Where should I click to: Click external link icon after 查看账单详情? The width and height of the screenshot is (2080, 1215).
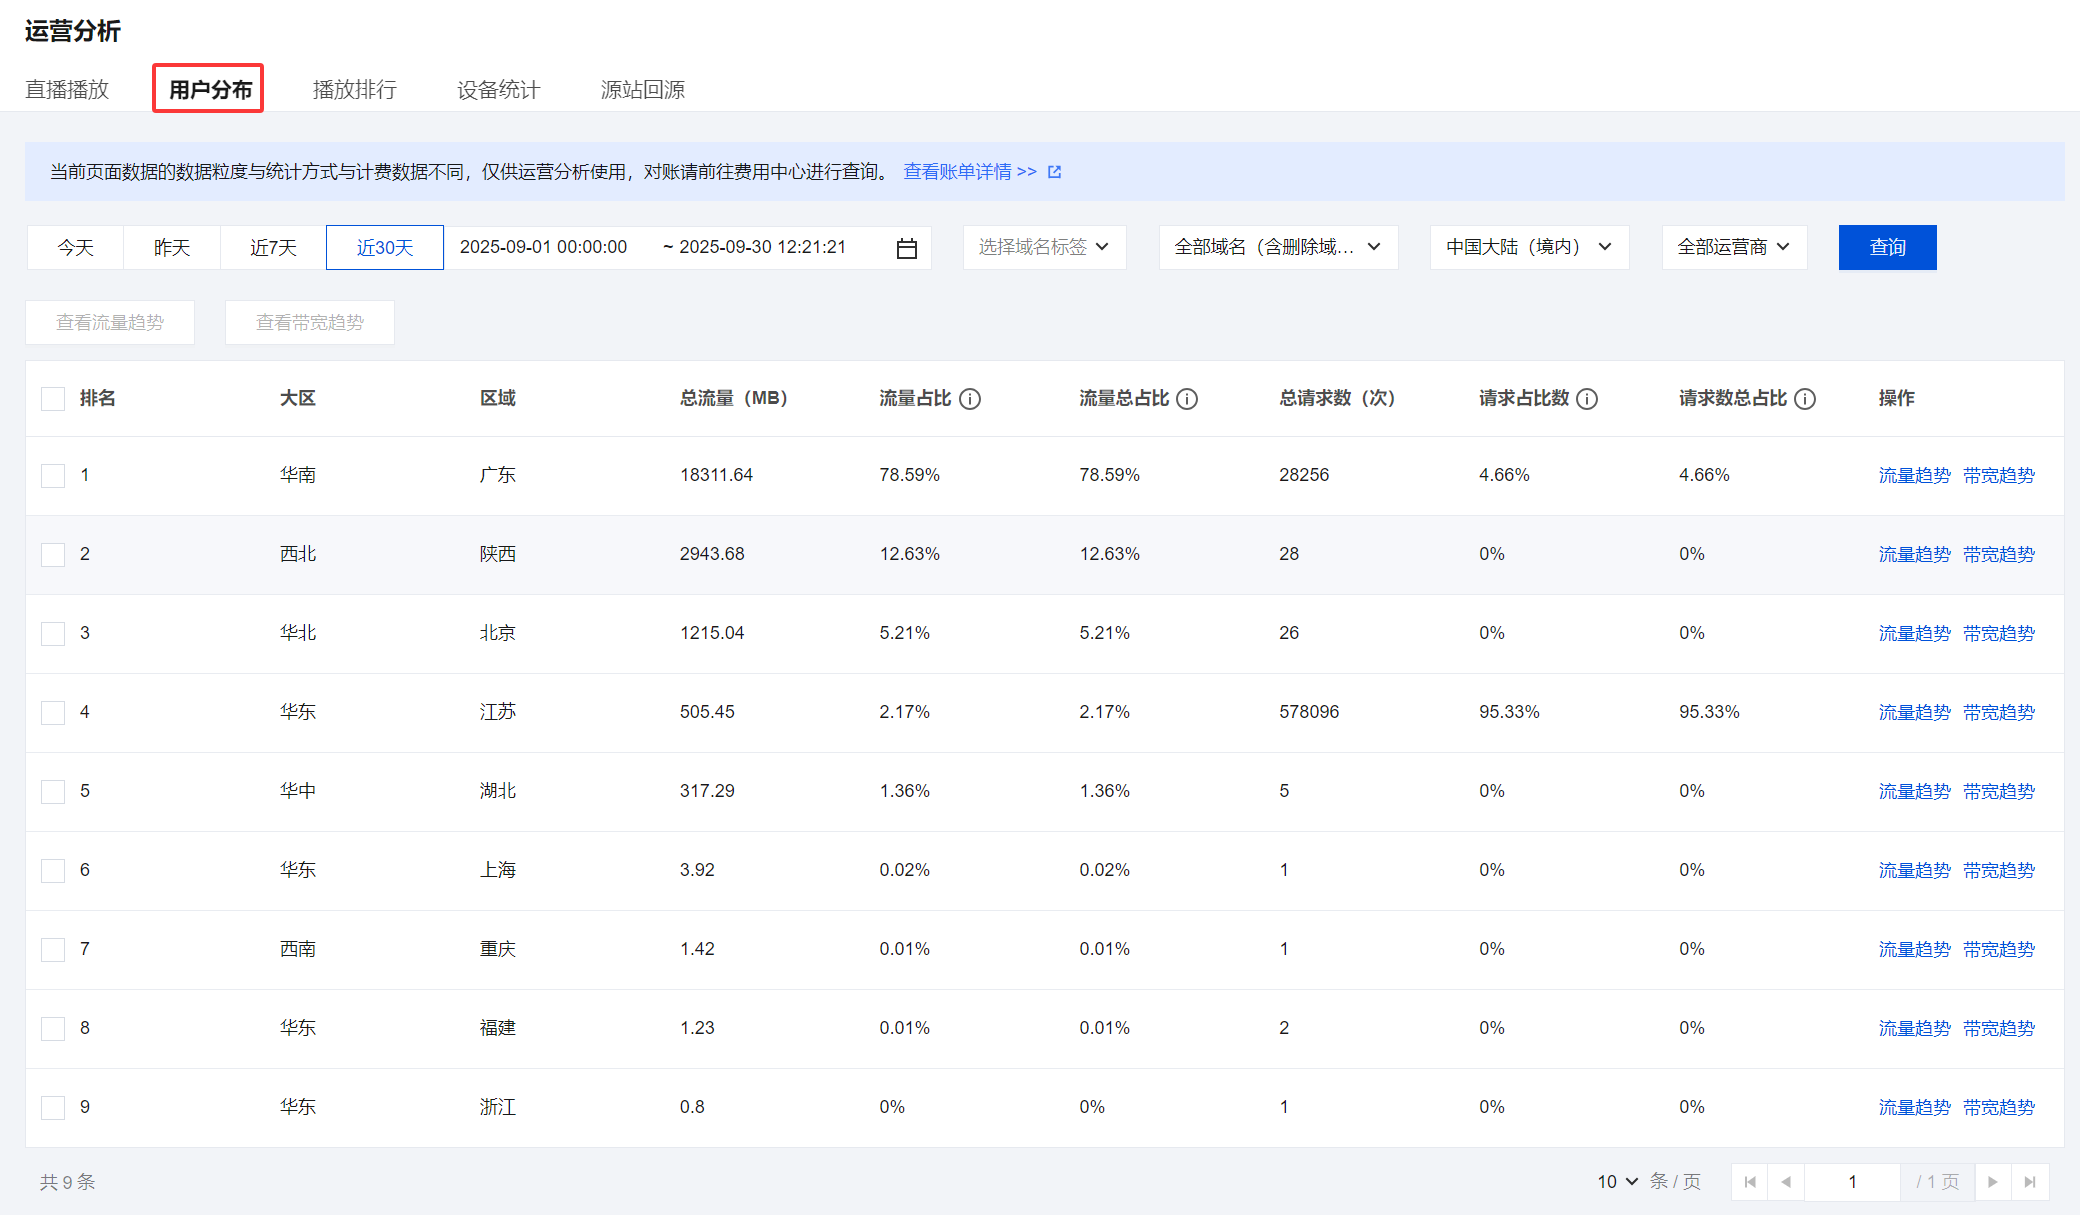[1054, 172]
